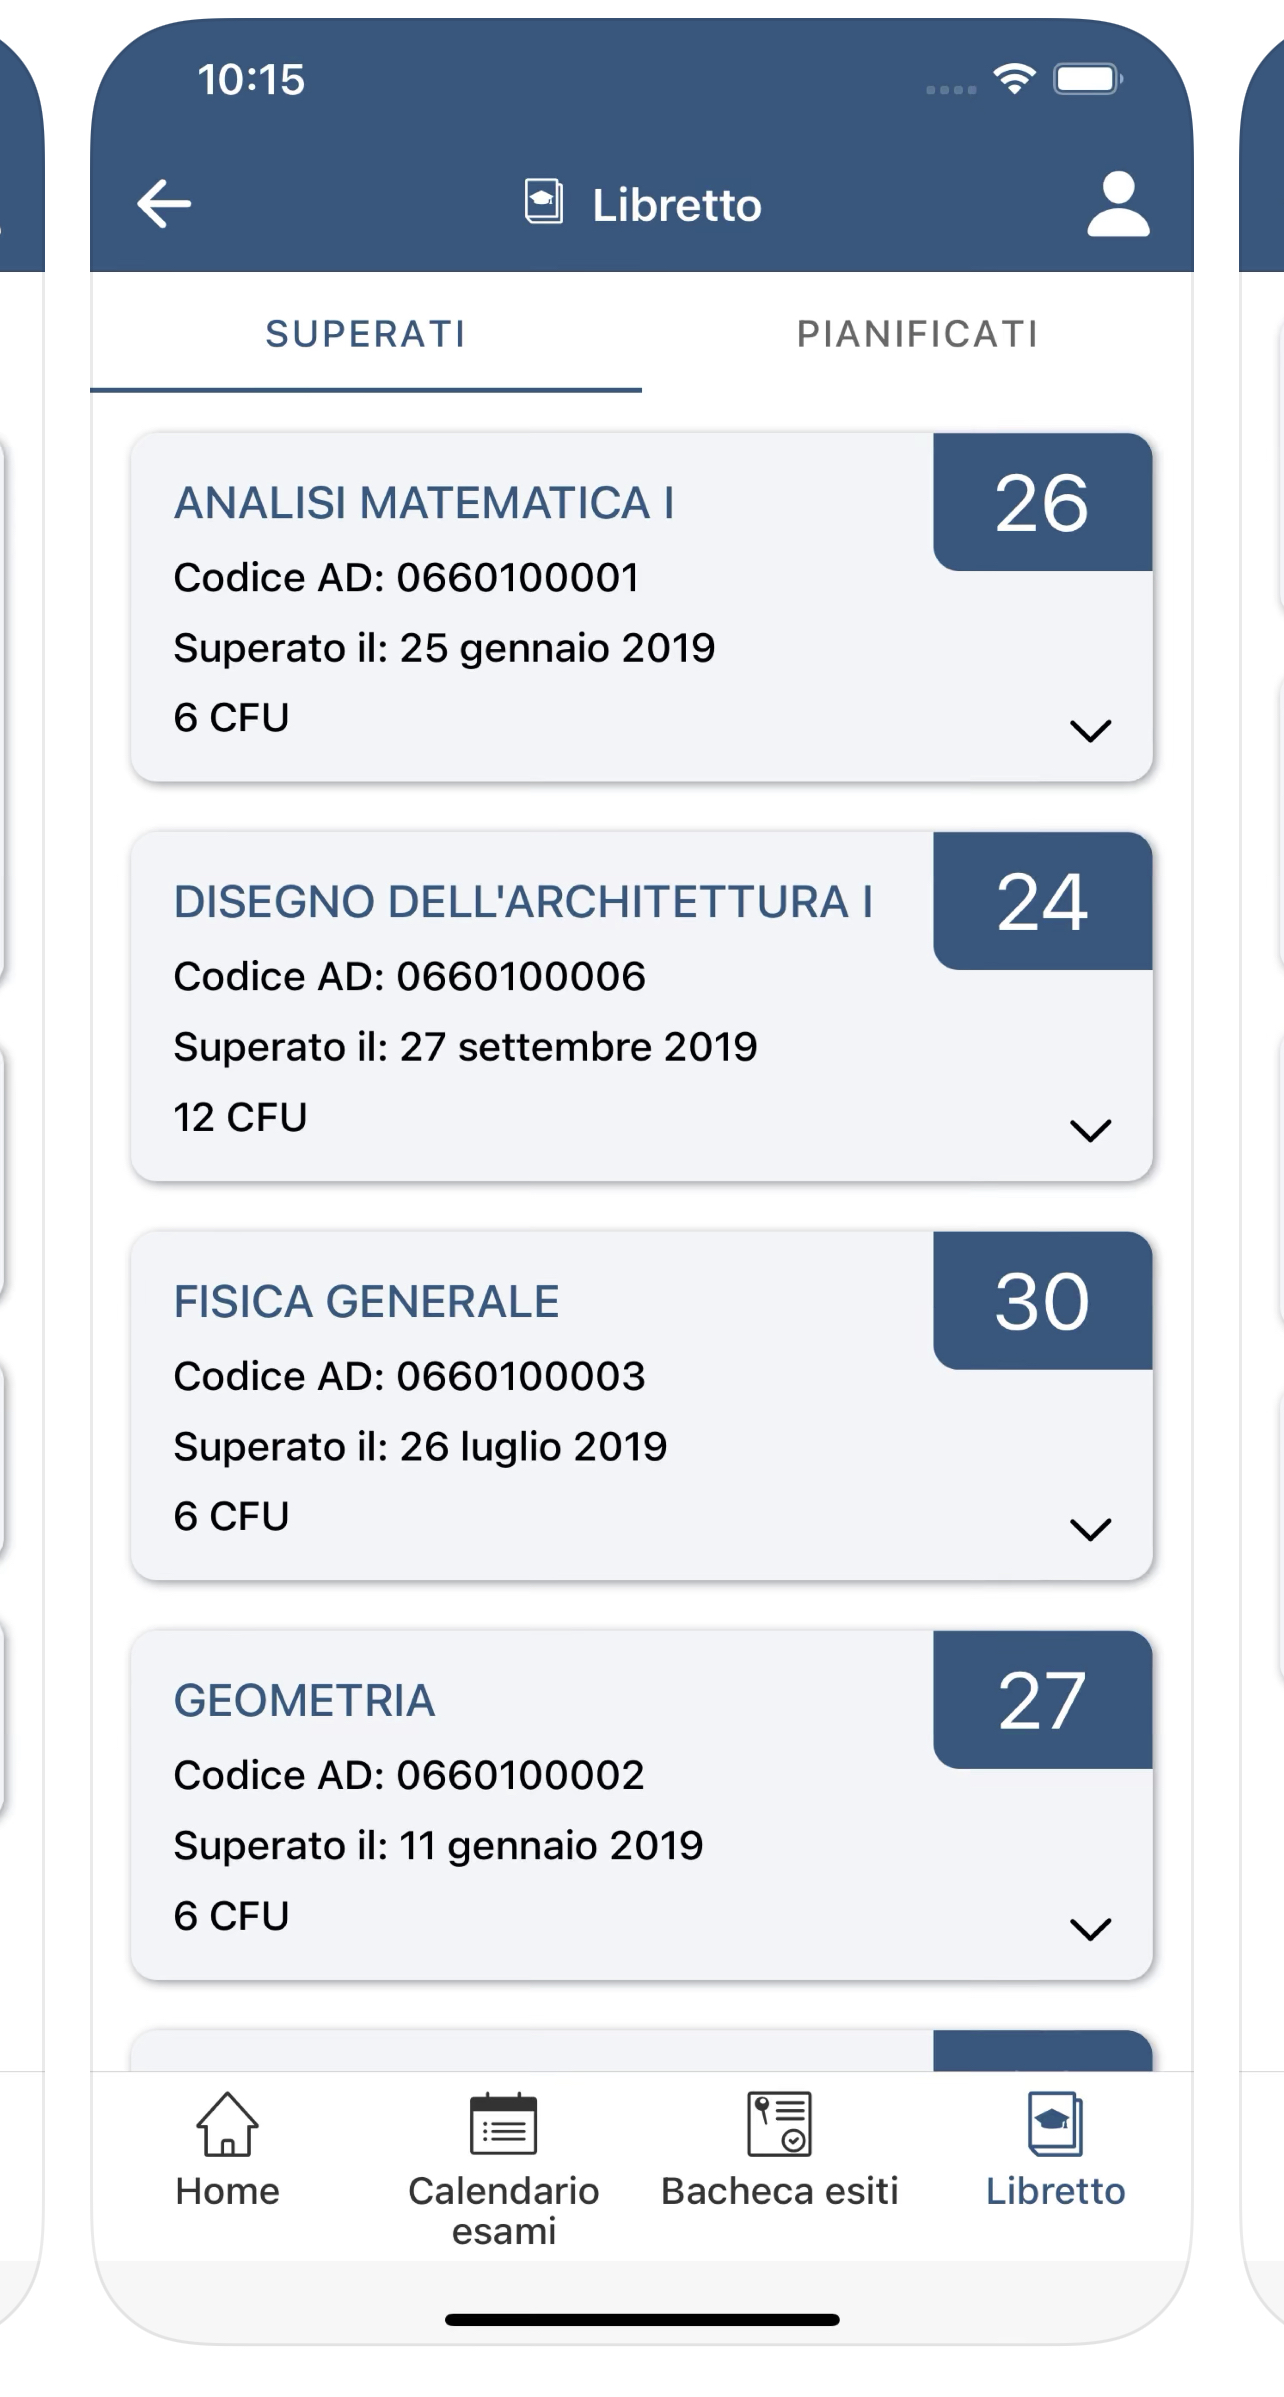Tap the Wi-Fi status icon
This screenshot has width=1284, height=2397.
click(x=1014, y=79)
